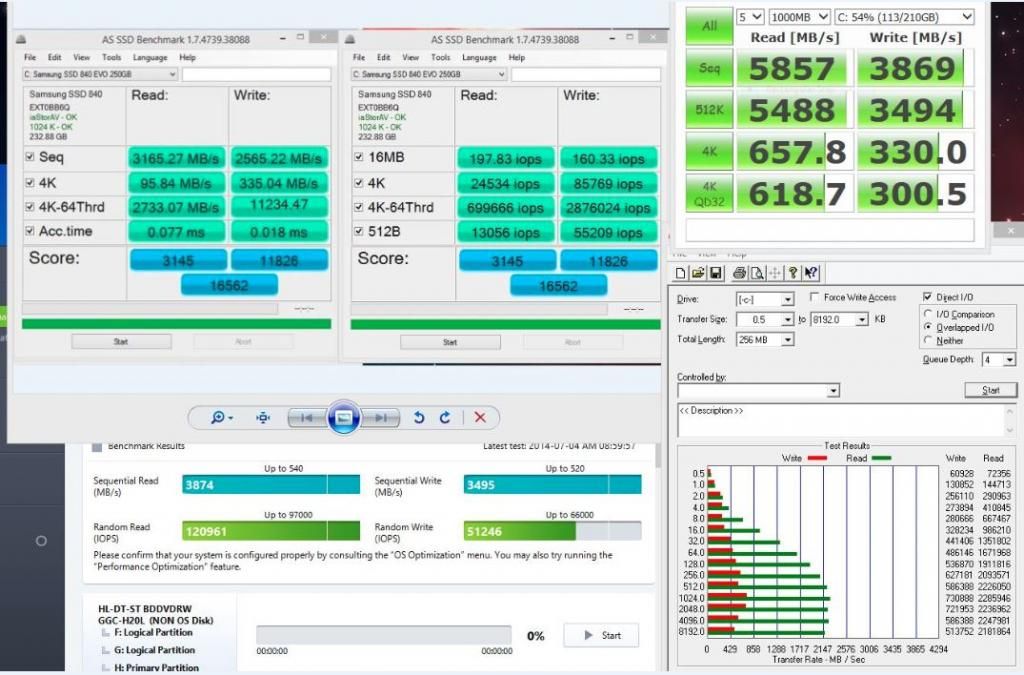Go to the next image in photo viewer
This screenshot has height=675, width=1024.
point(381,418)
